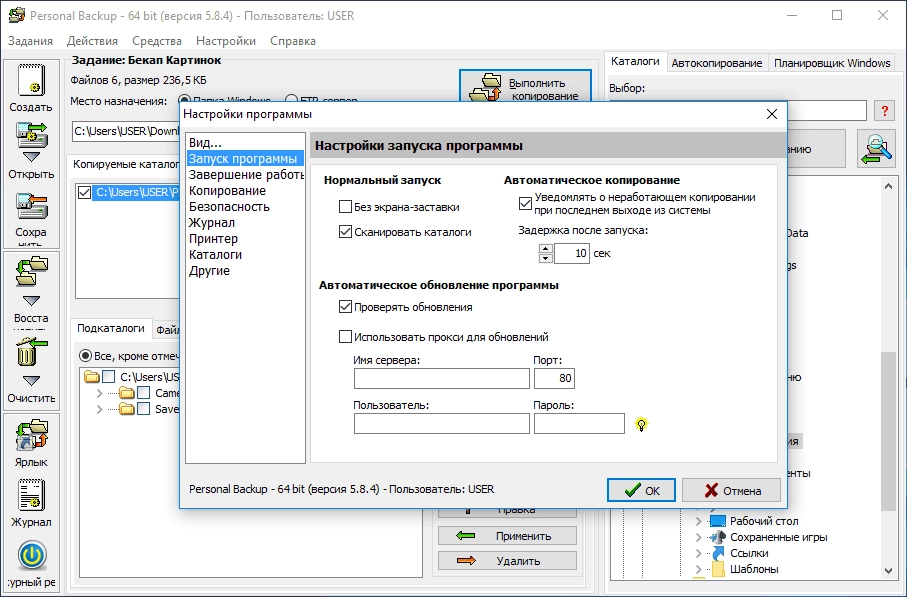Expand the Сохраненные игры tree node
Screen dimensions: 907x597
coord(698,537)
